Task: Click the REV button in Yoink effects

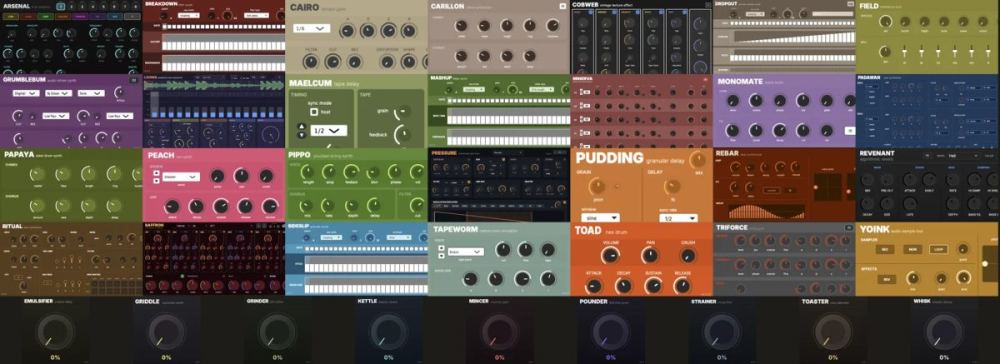Action: click(x=887, y=279)
